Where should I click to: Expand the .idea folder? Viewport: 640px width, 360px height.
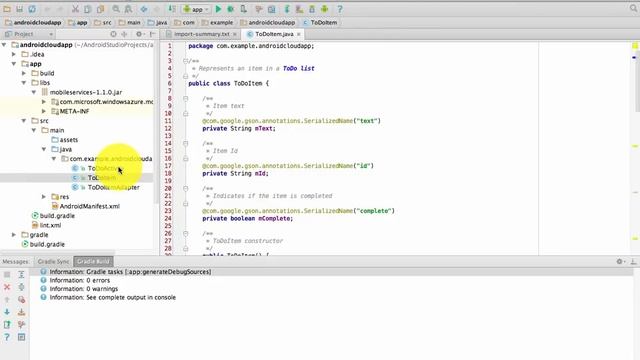[x=14, y=54]
